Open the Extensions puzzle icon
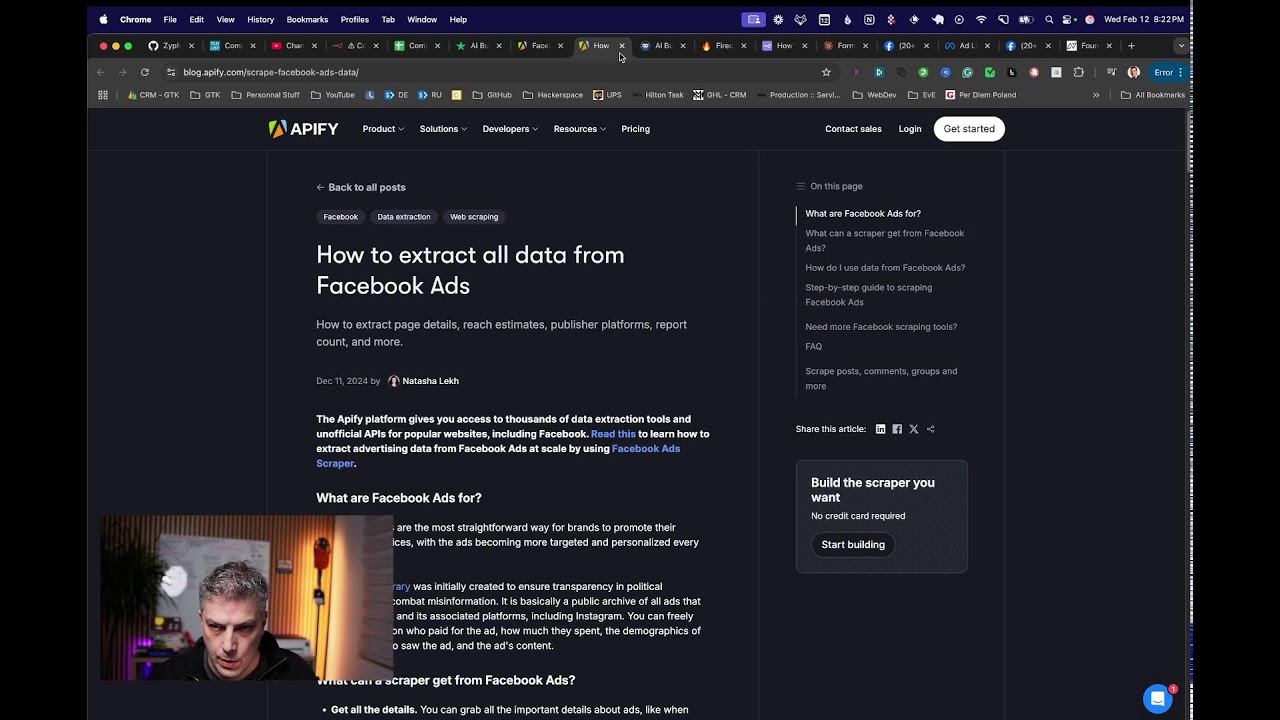 tap(1078, 72)
